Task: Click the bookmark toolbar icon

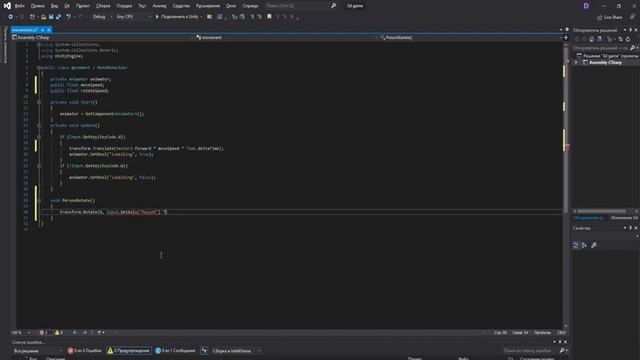Action: 269,17
